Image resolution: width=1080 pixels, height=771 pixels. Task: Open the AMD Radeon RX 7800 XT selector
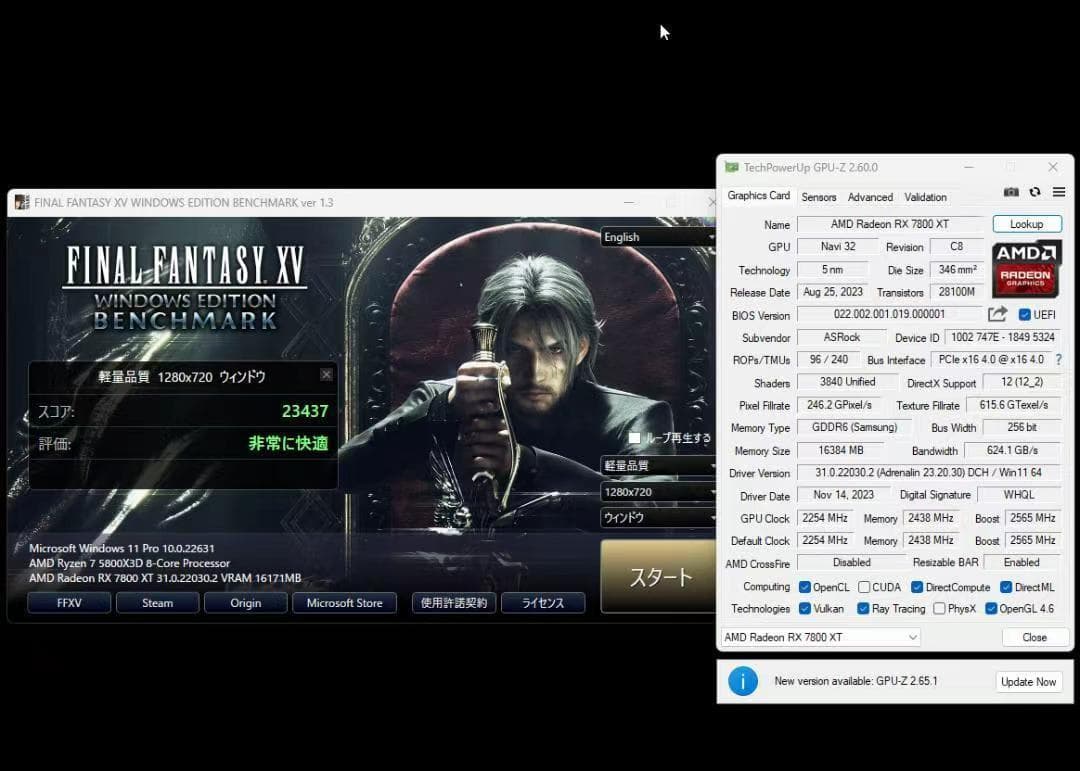(x=820, y=637)
